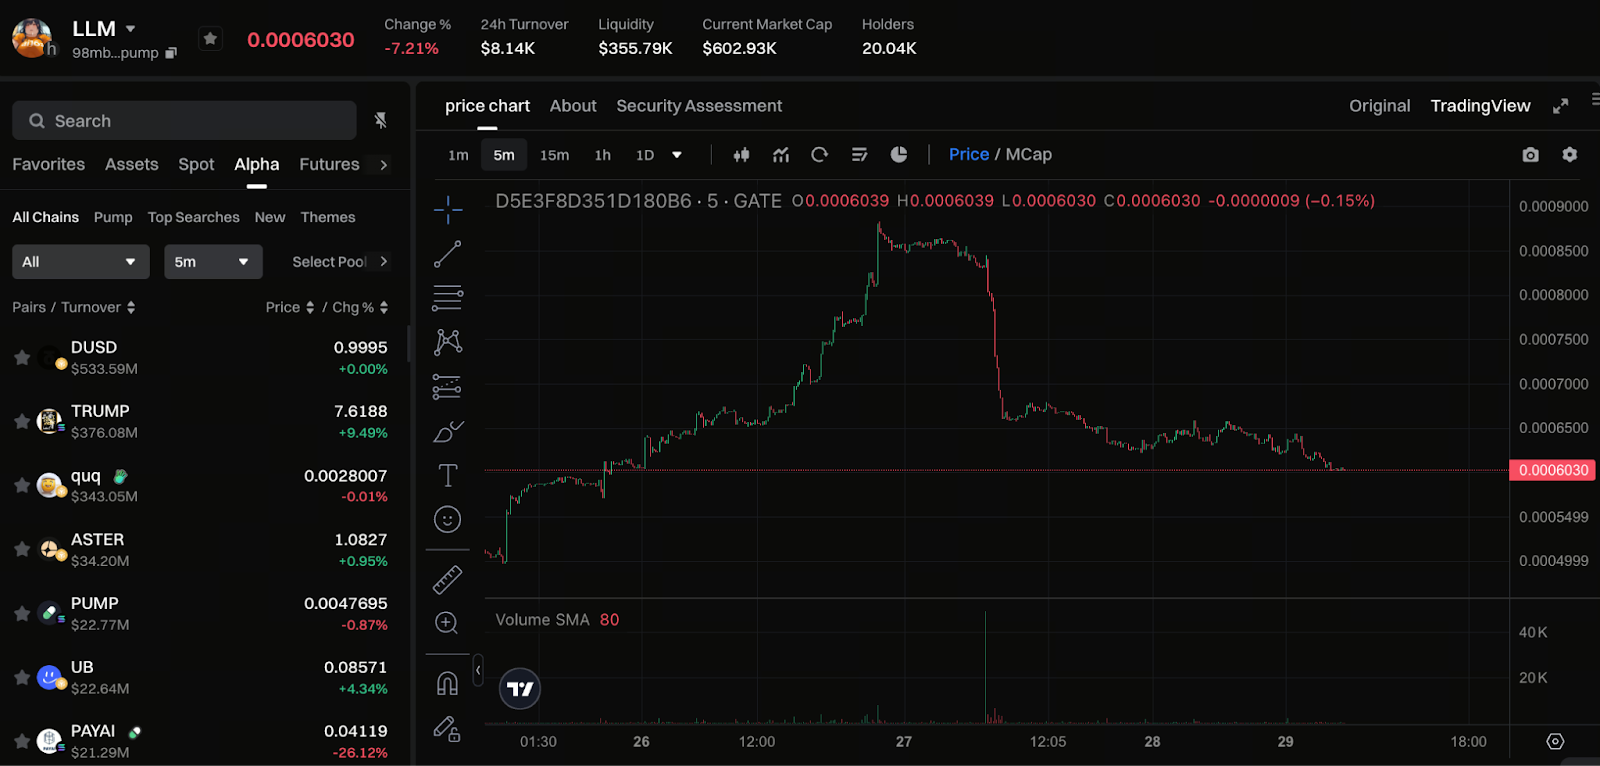The height and width of the screenshot is (766, 1600).
Task: Open the 5m period dropdown in list filters
Action: coord(213,262)
